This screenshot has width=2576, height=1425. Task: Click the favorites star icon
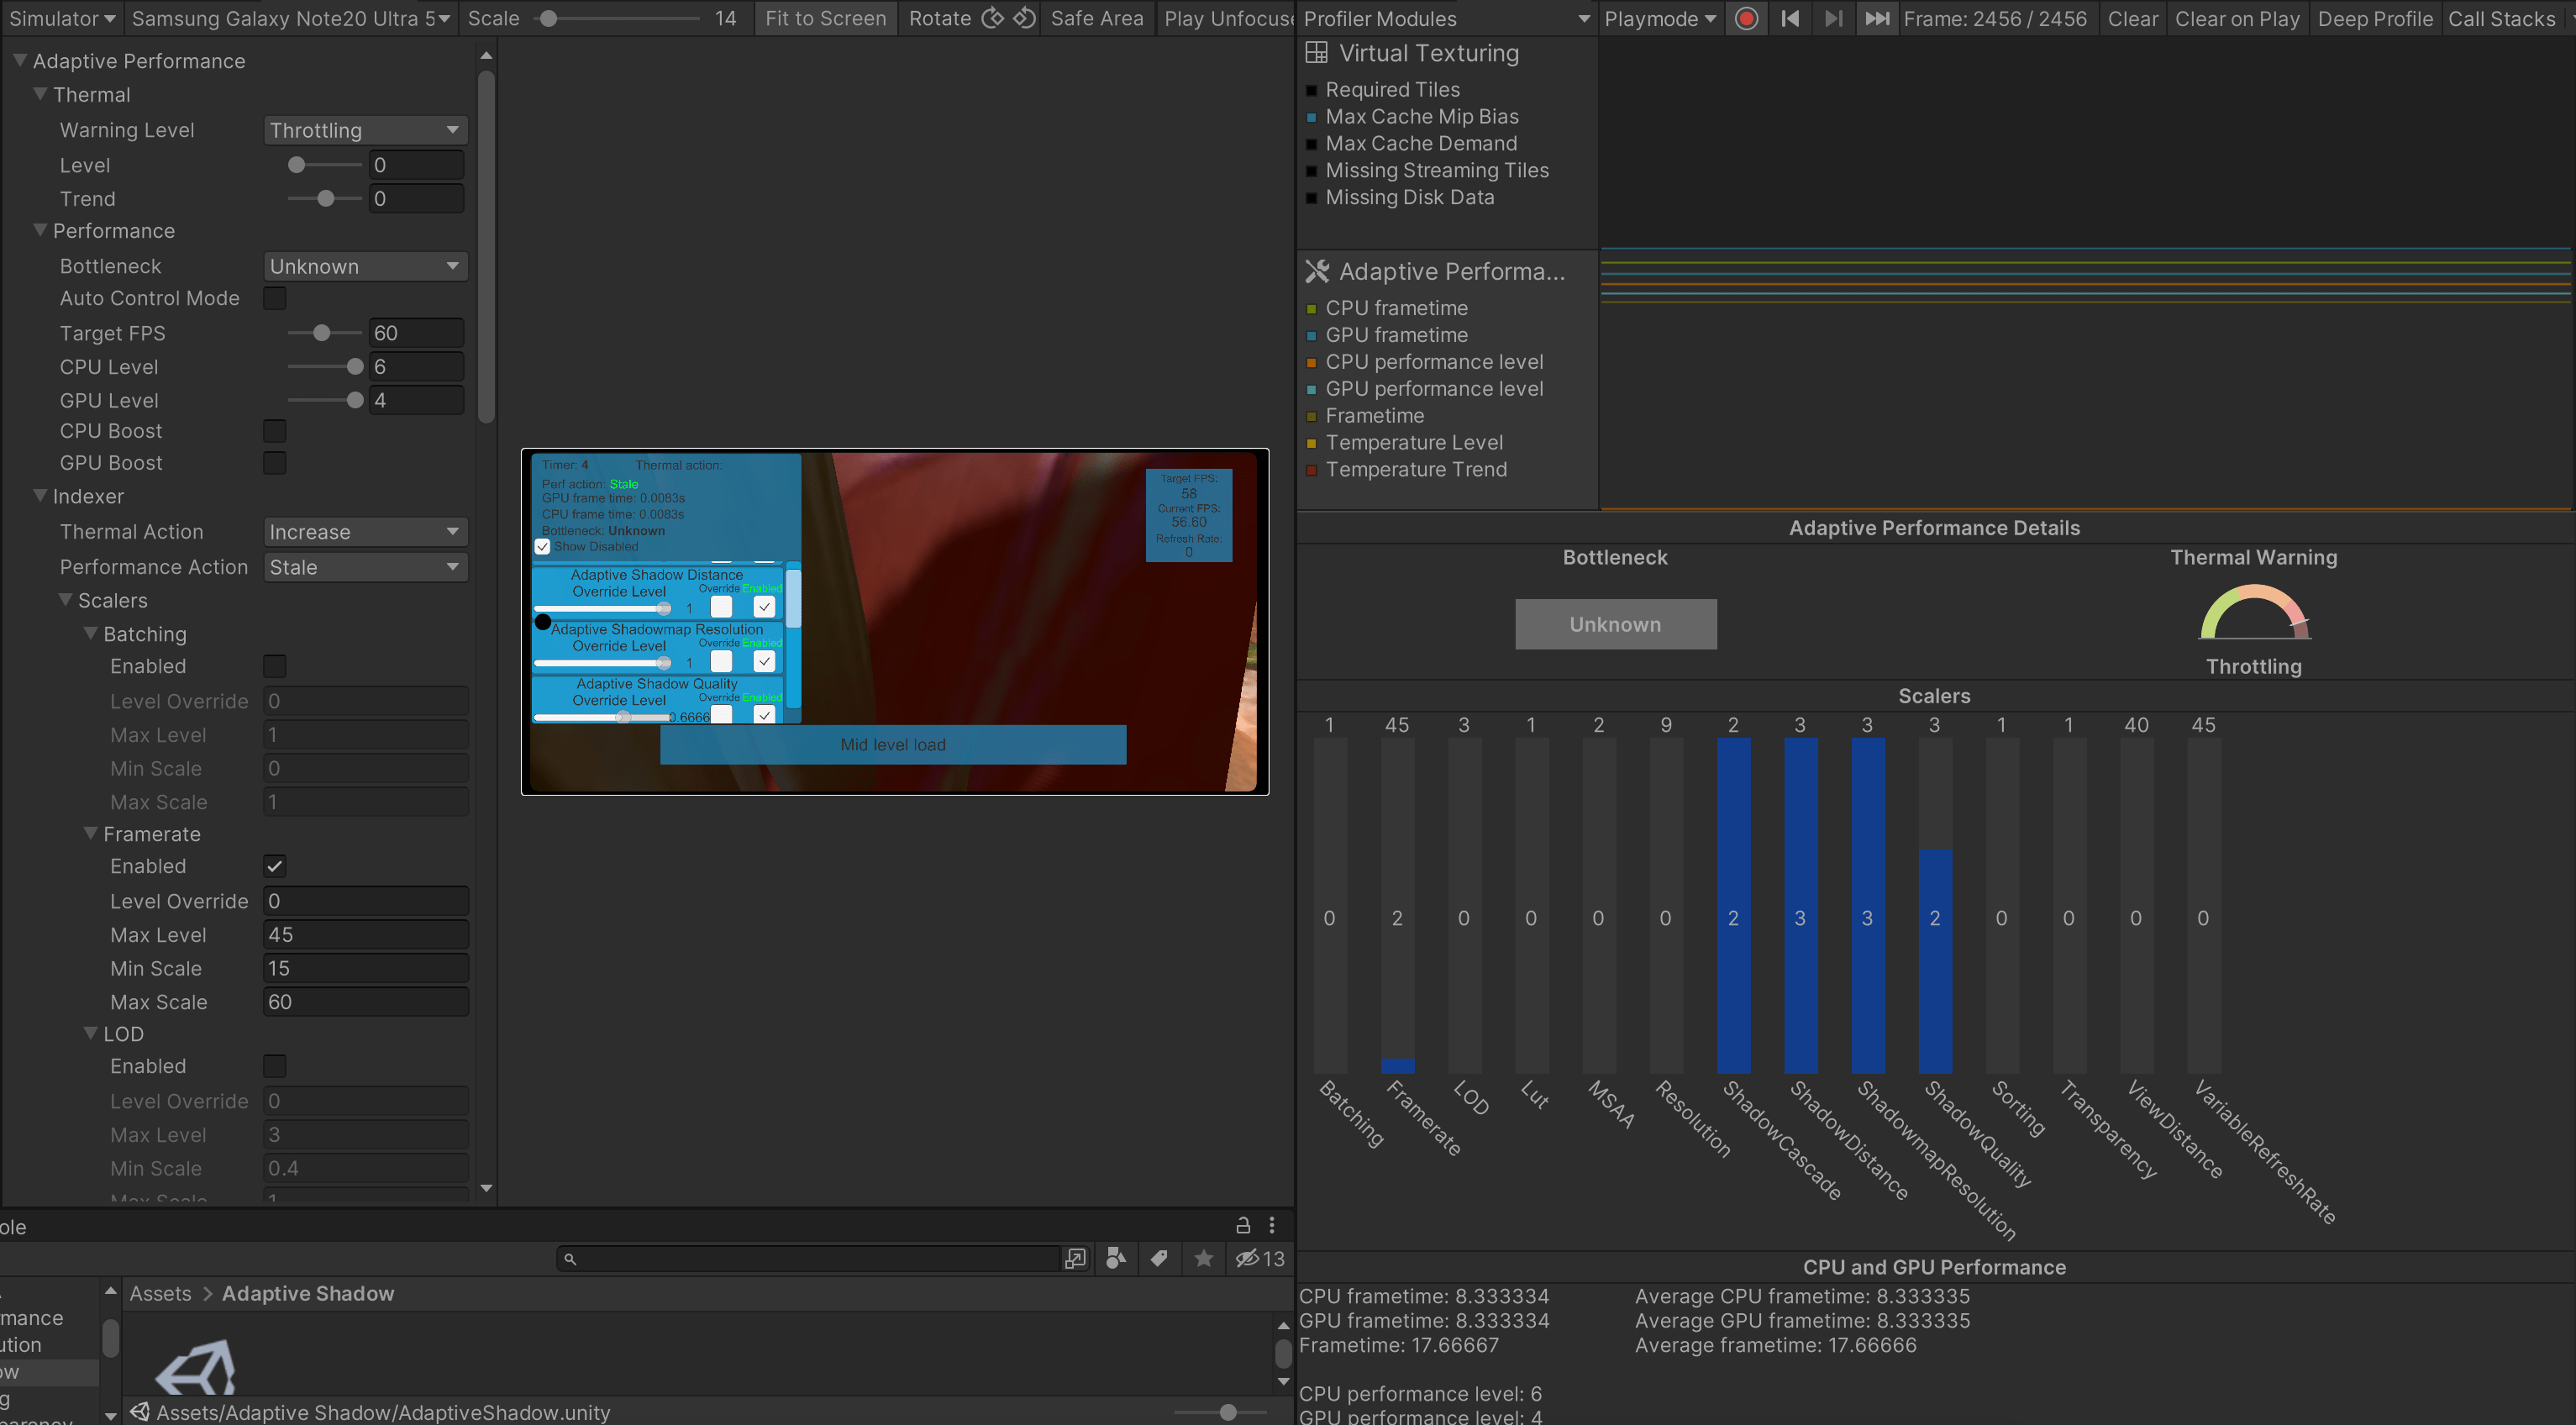pyautogui.click(x=1204, y=1259)
